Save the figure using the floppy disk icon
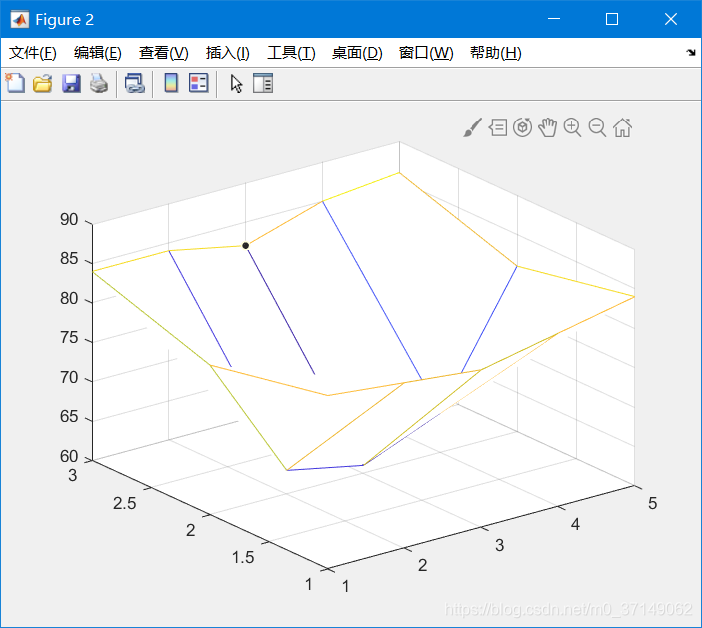The image size is (702, 628). (x=71, y=84)
